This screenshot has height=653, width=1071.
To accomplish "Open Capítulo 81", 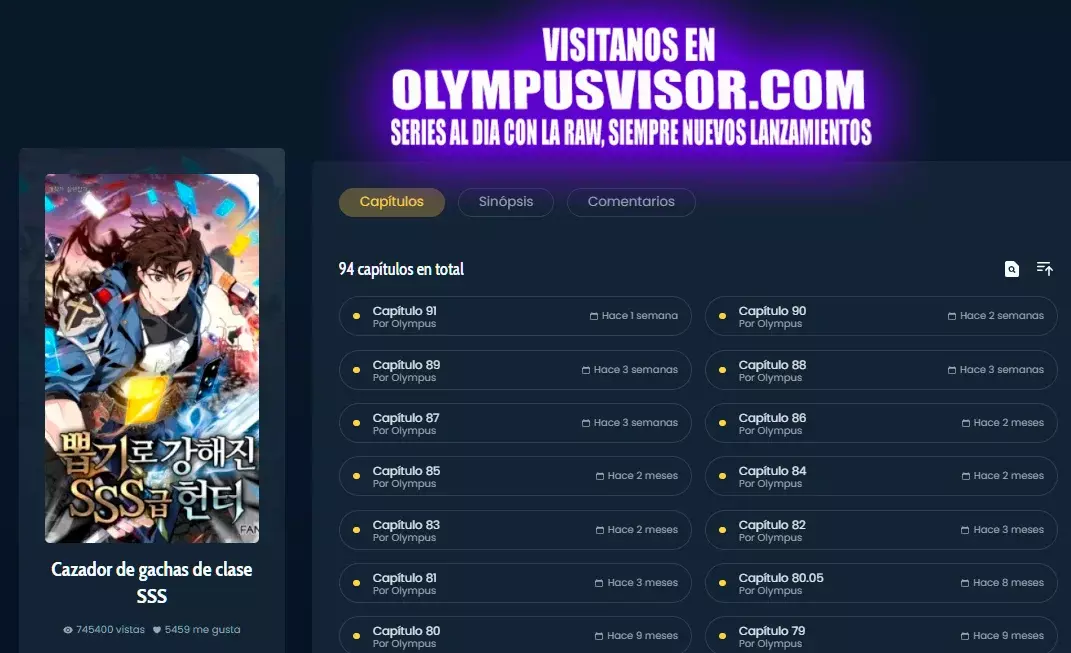I will pyautogui.click(x=515, y=583).
